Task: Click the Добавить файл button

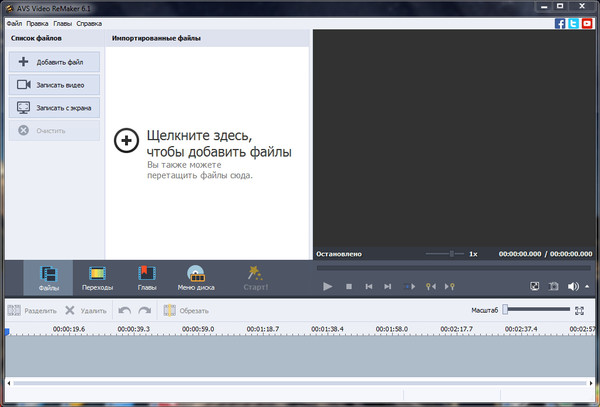Action: coord(55,62)
